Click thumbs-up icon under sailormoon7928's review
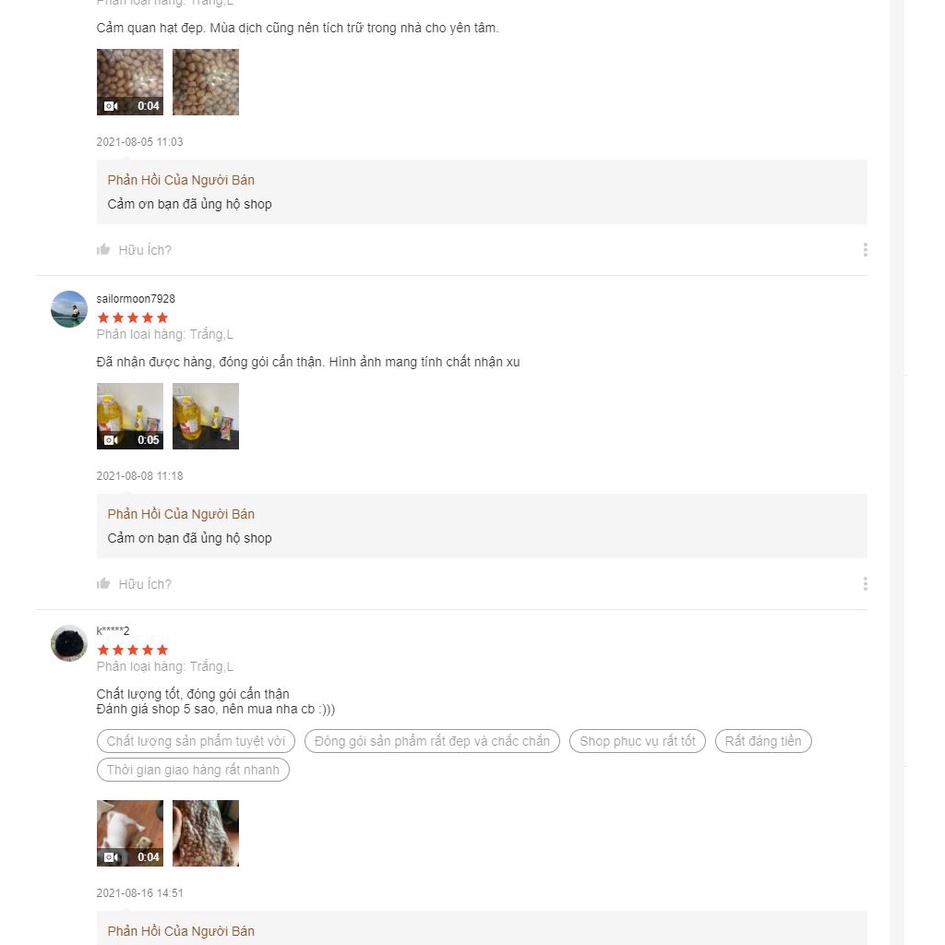 click(x=103, y=584)
